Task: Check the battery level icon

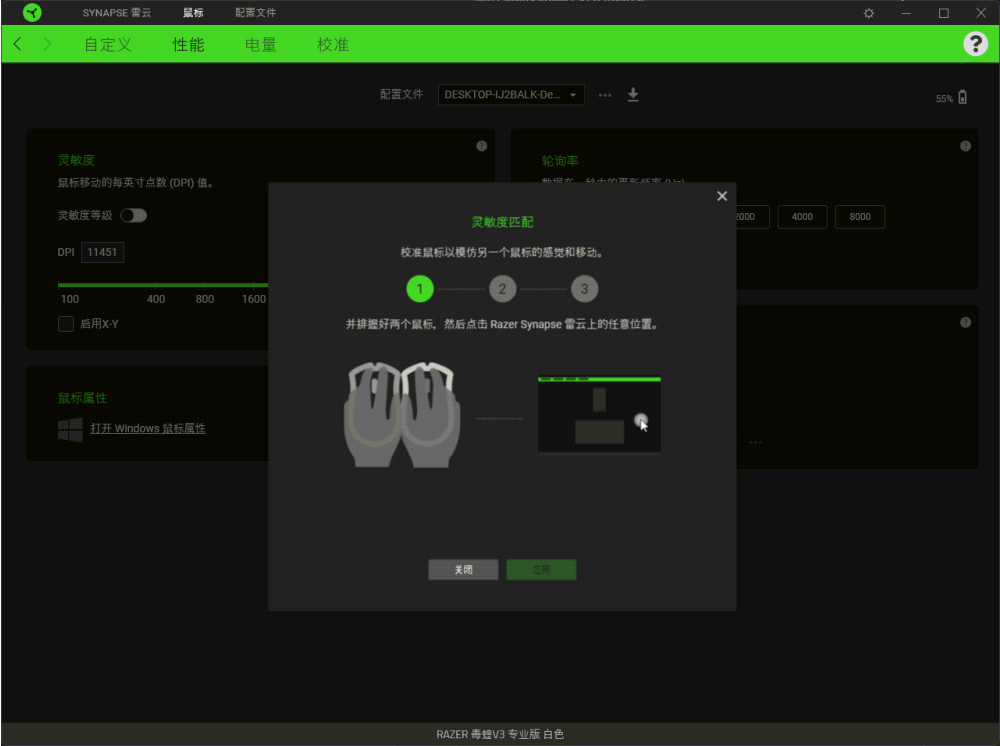Action: pos(963,98)
